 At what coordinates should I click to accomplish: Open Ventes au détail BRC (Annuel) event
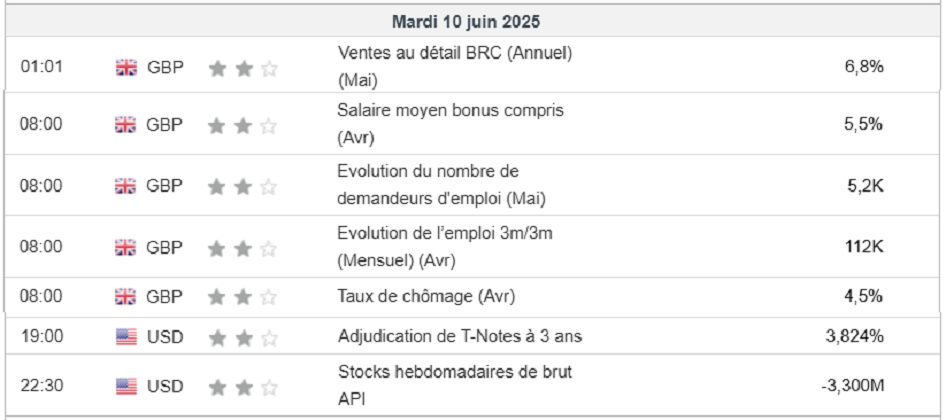[455, 53]
